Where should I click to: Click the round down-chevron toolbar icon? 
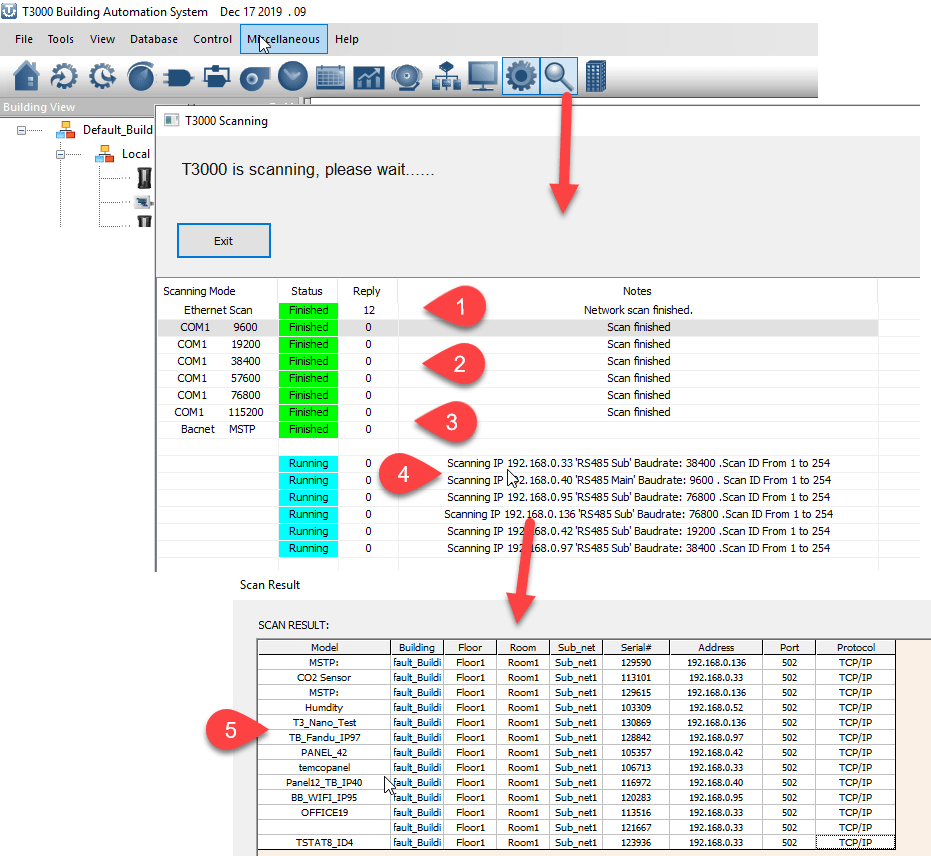pos(293,77)
